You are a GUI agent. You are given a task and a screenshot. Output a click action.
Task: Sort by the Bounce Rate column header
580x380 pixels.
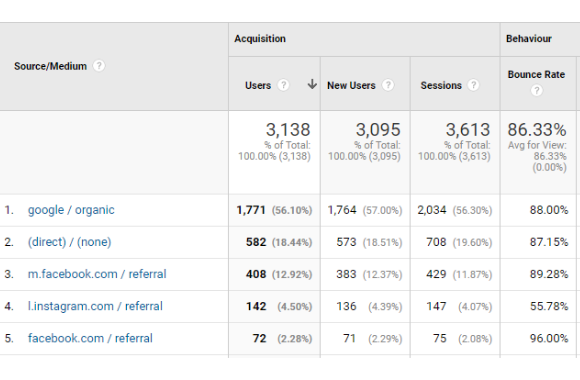[x=536, y=74]
